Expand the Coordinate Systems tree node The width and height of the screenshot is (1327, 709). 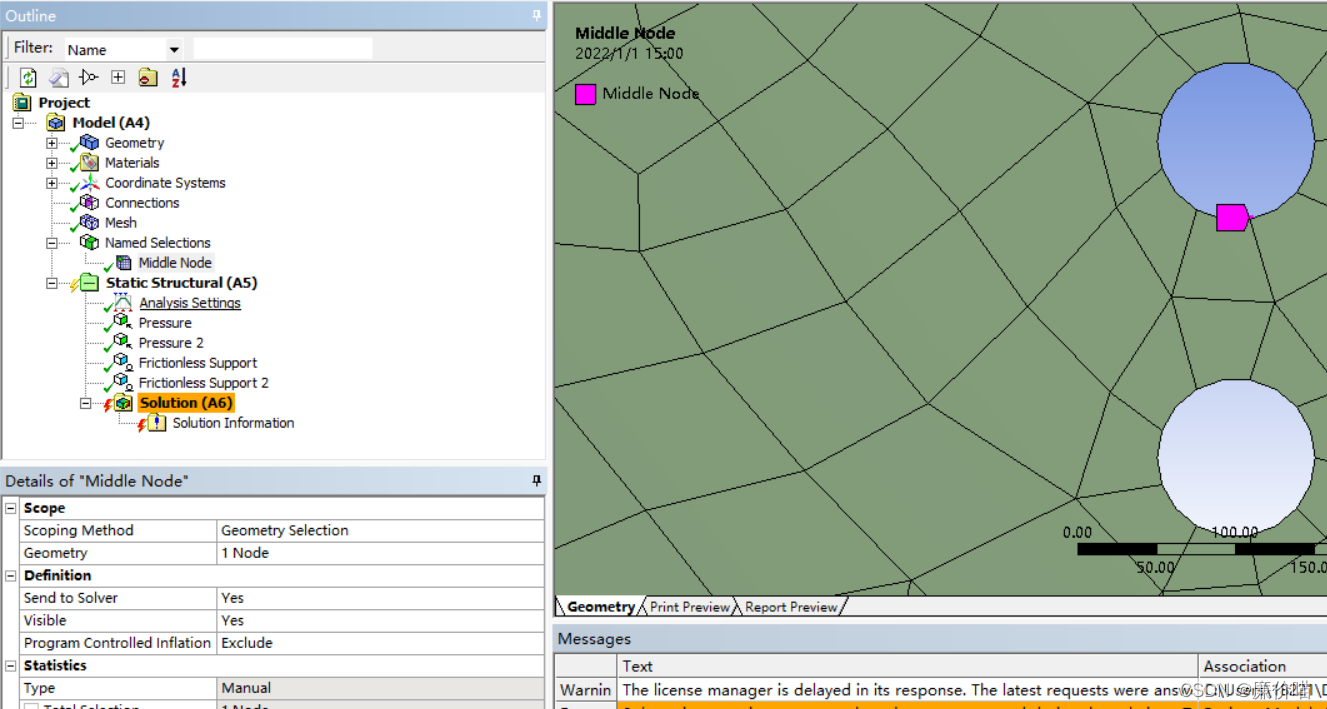coord(51,183)
